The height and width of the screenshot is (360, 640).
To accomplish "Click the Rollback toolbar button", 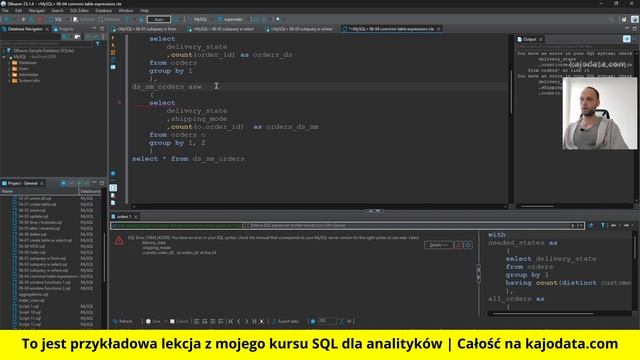I will click(x=109, y=19).
